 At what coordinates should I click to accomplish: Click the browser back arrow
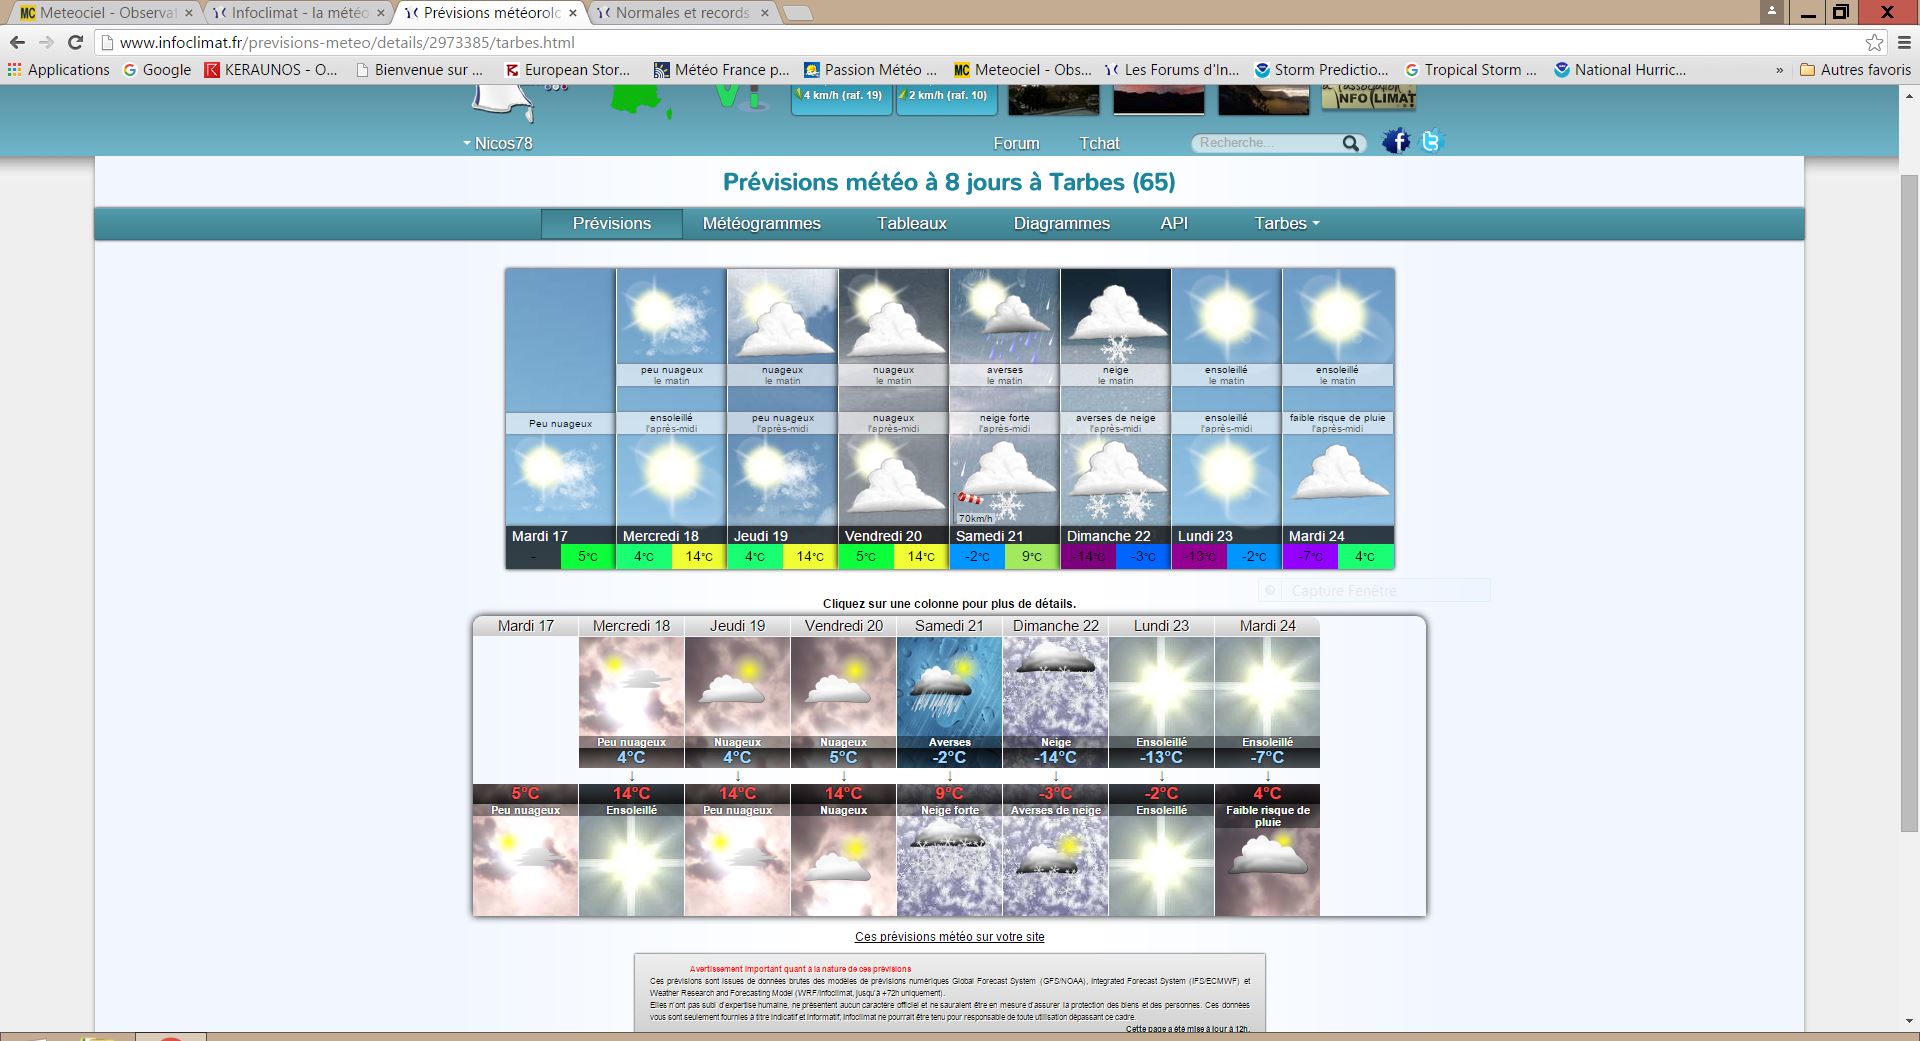pos(17,43)
